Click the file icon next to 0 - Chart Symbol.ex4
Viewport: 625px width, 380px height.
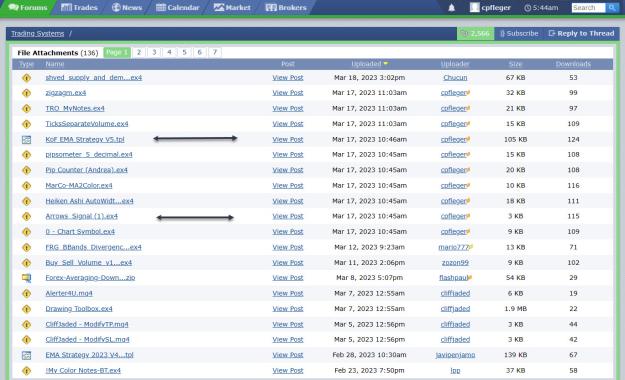pos(26,232)
